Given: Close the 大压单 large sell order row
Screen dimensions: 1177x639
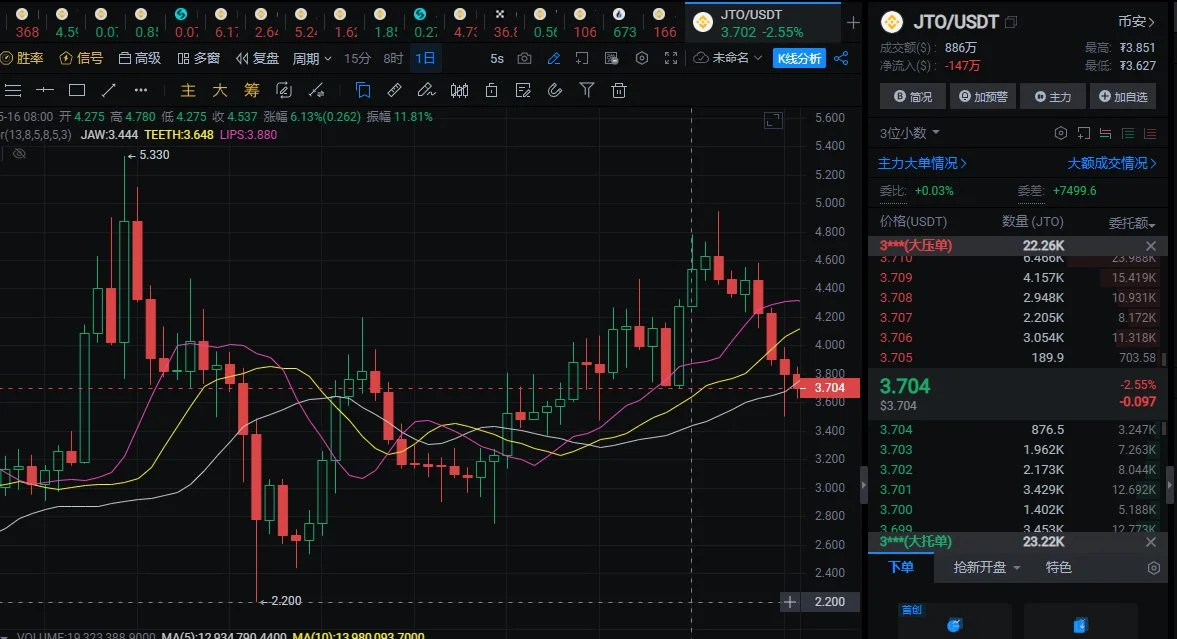Looking at the screenshot, I should point(1150,246).
